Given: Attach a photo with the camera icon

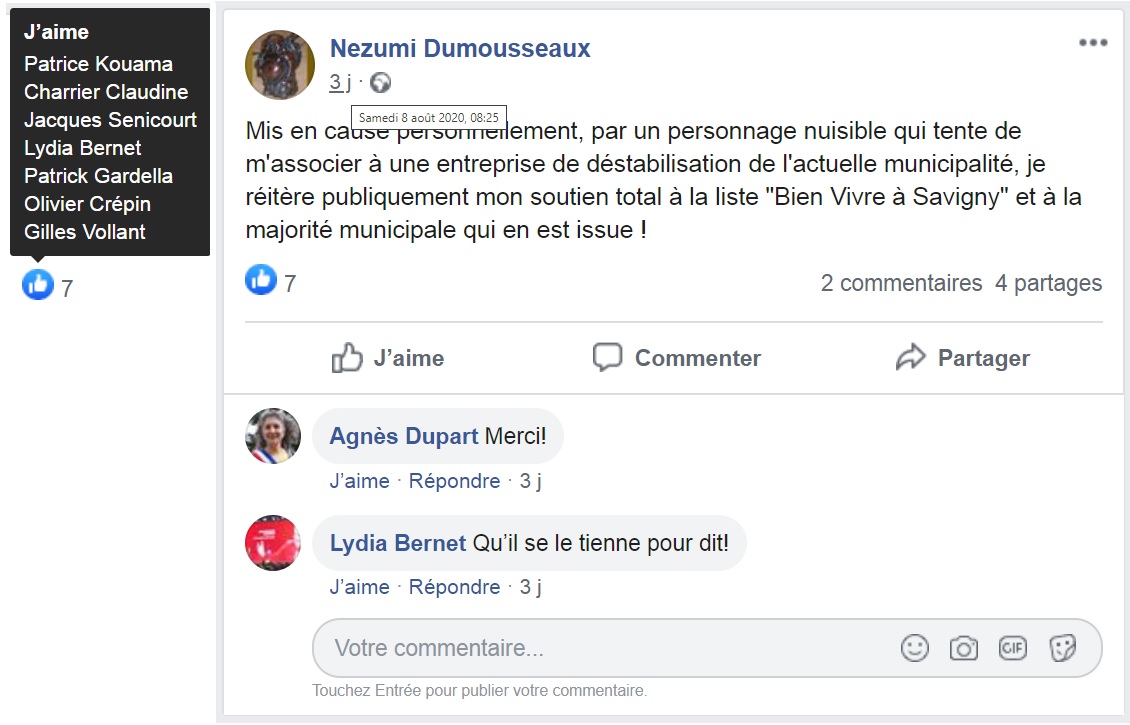Looking at the screenshot, I should click(x=963, y=648).
